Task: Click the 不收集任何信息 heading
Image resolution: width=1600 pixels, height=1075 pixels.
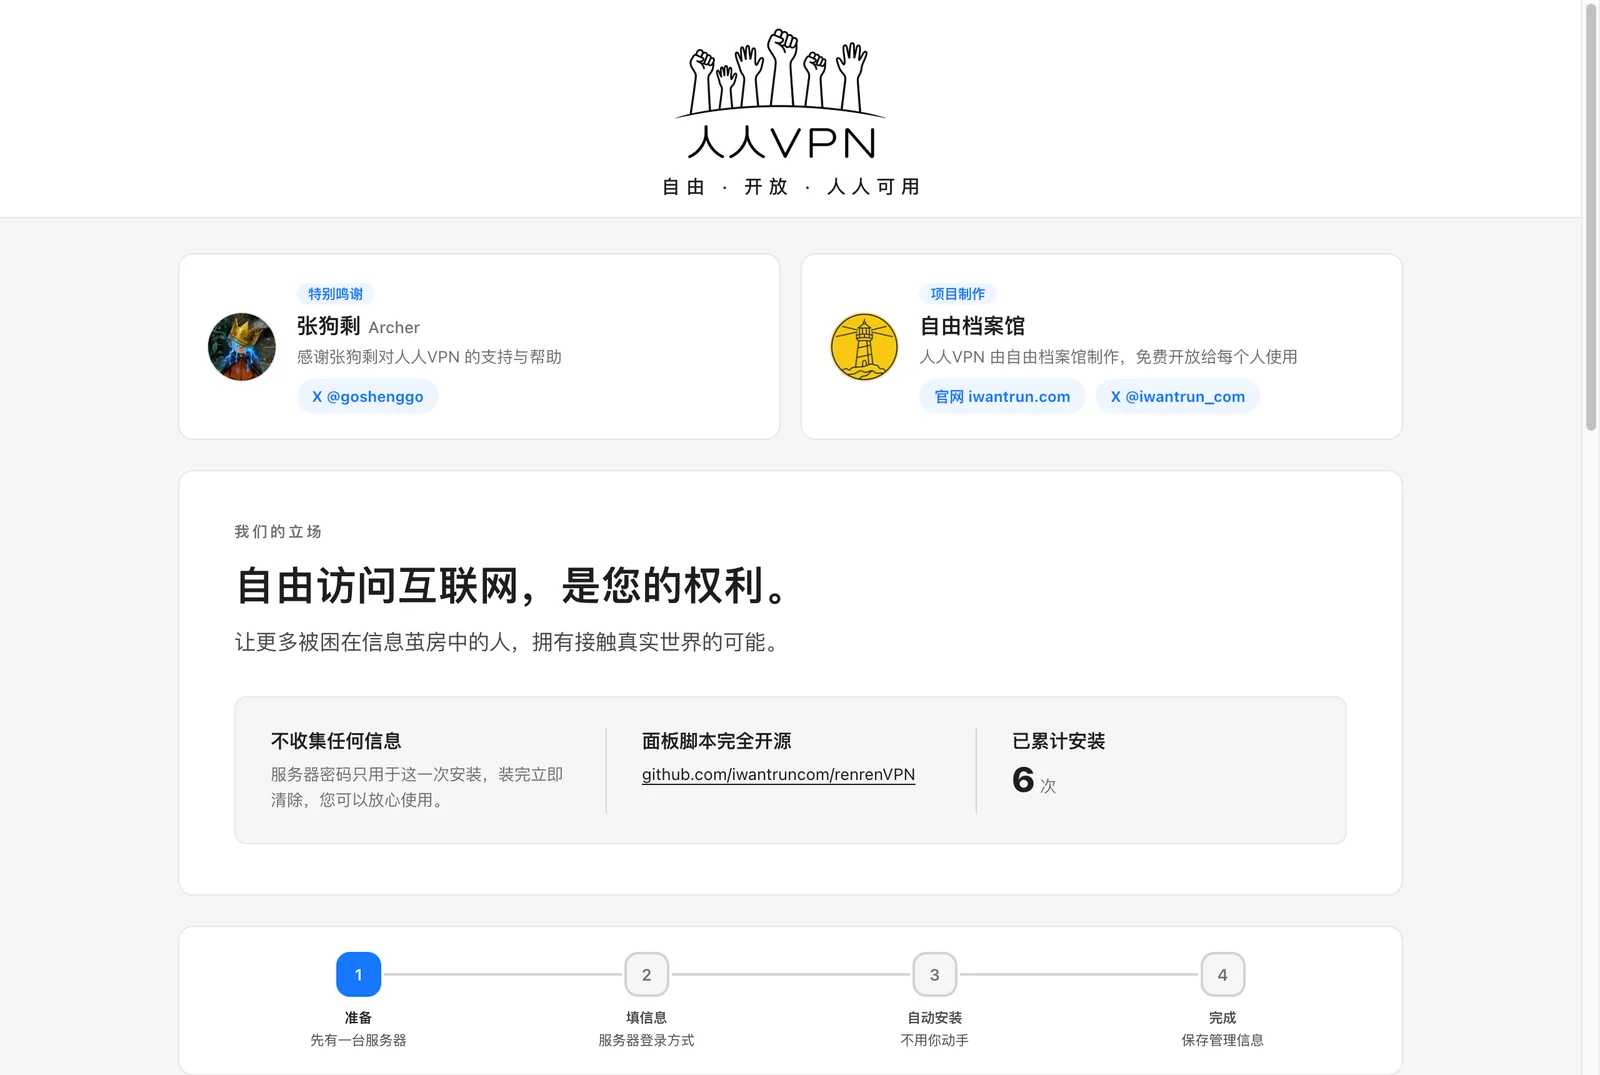Action: click(336, 741)
